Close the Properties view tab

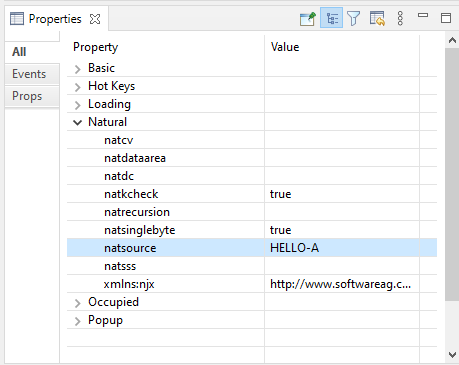95,19
